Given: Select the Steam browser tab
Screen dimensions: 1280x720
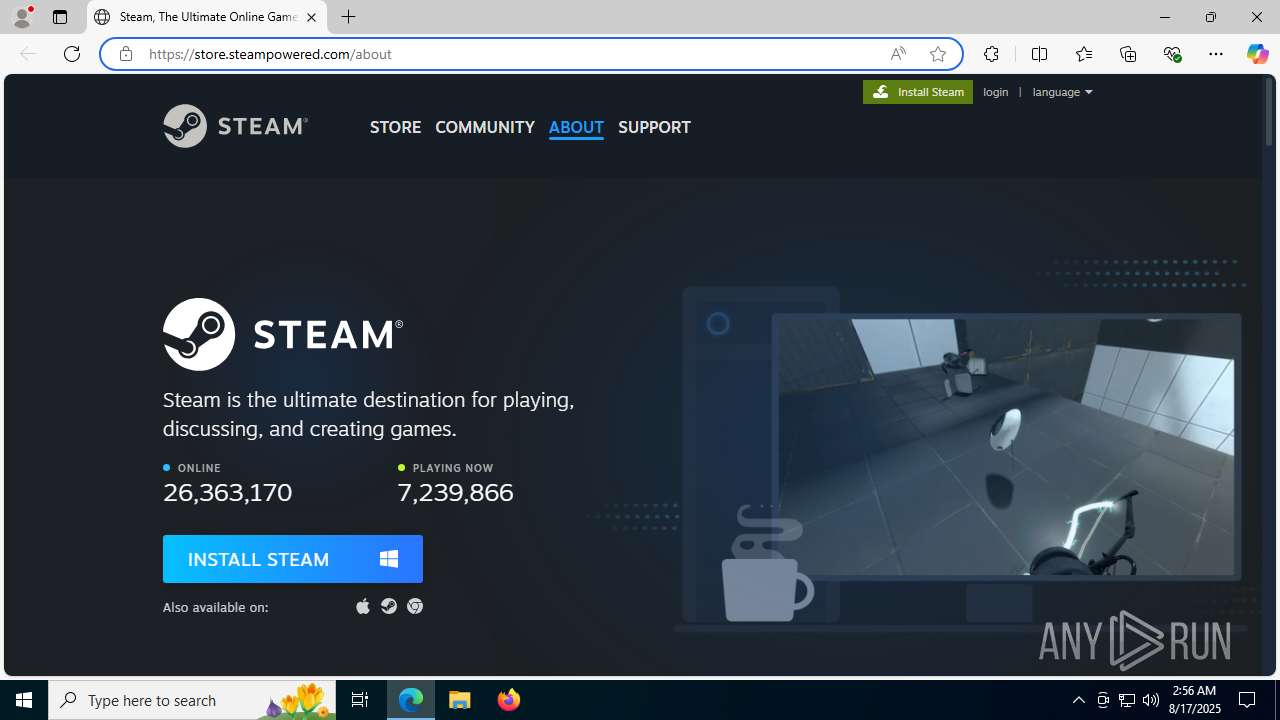Looking at the screenshot, I should click(207, 17).
